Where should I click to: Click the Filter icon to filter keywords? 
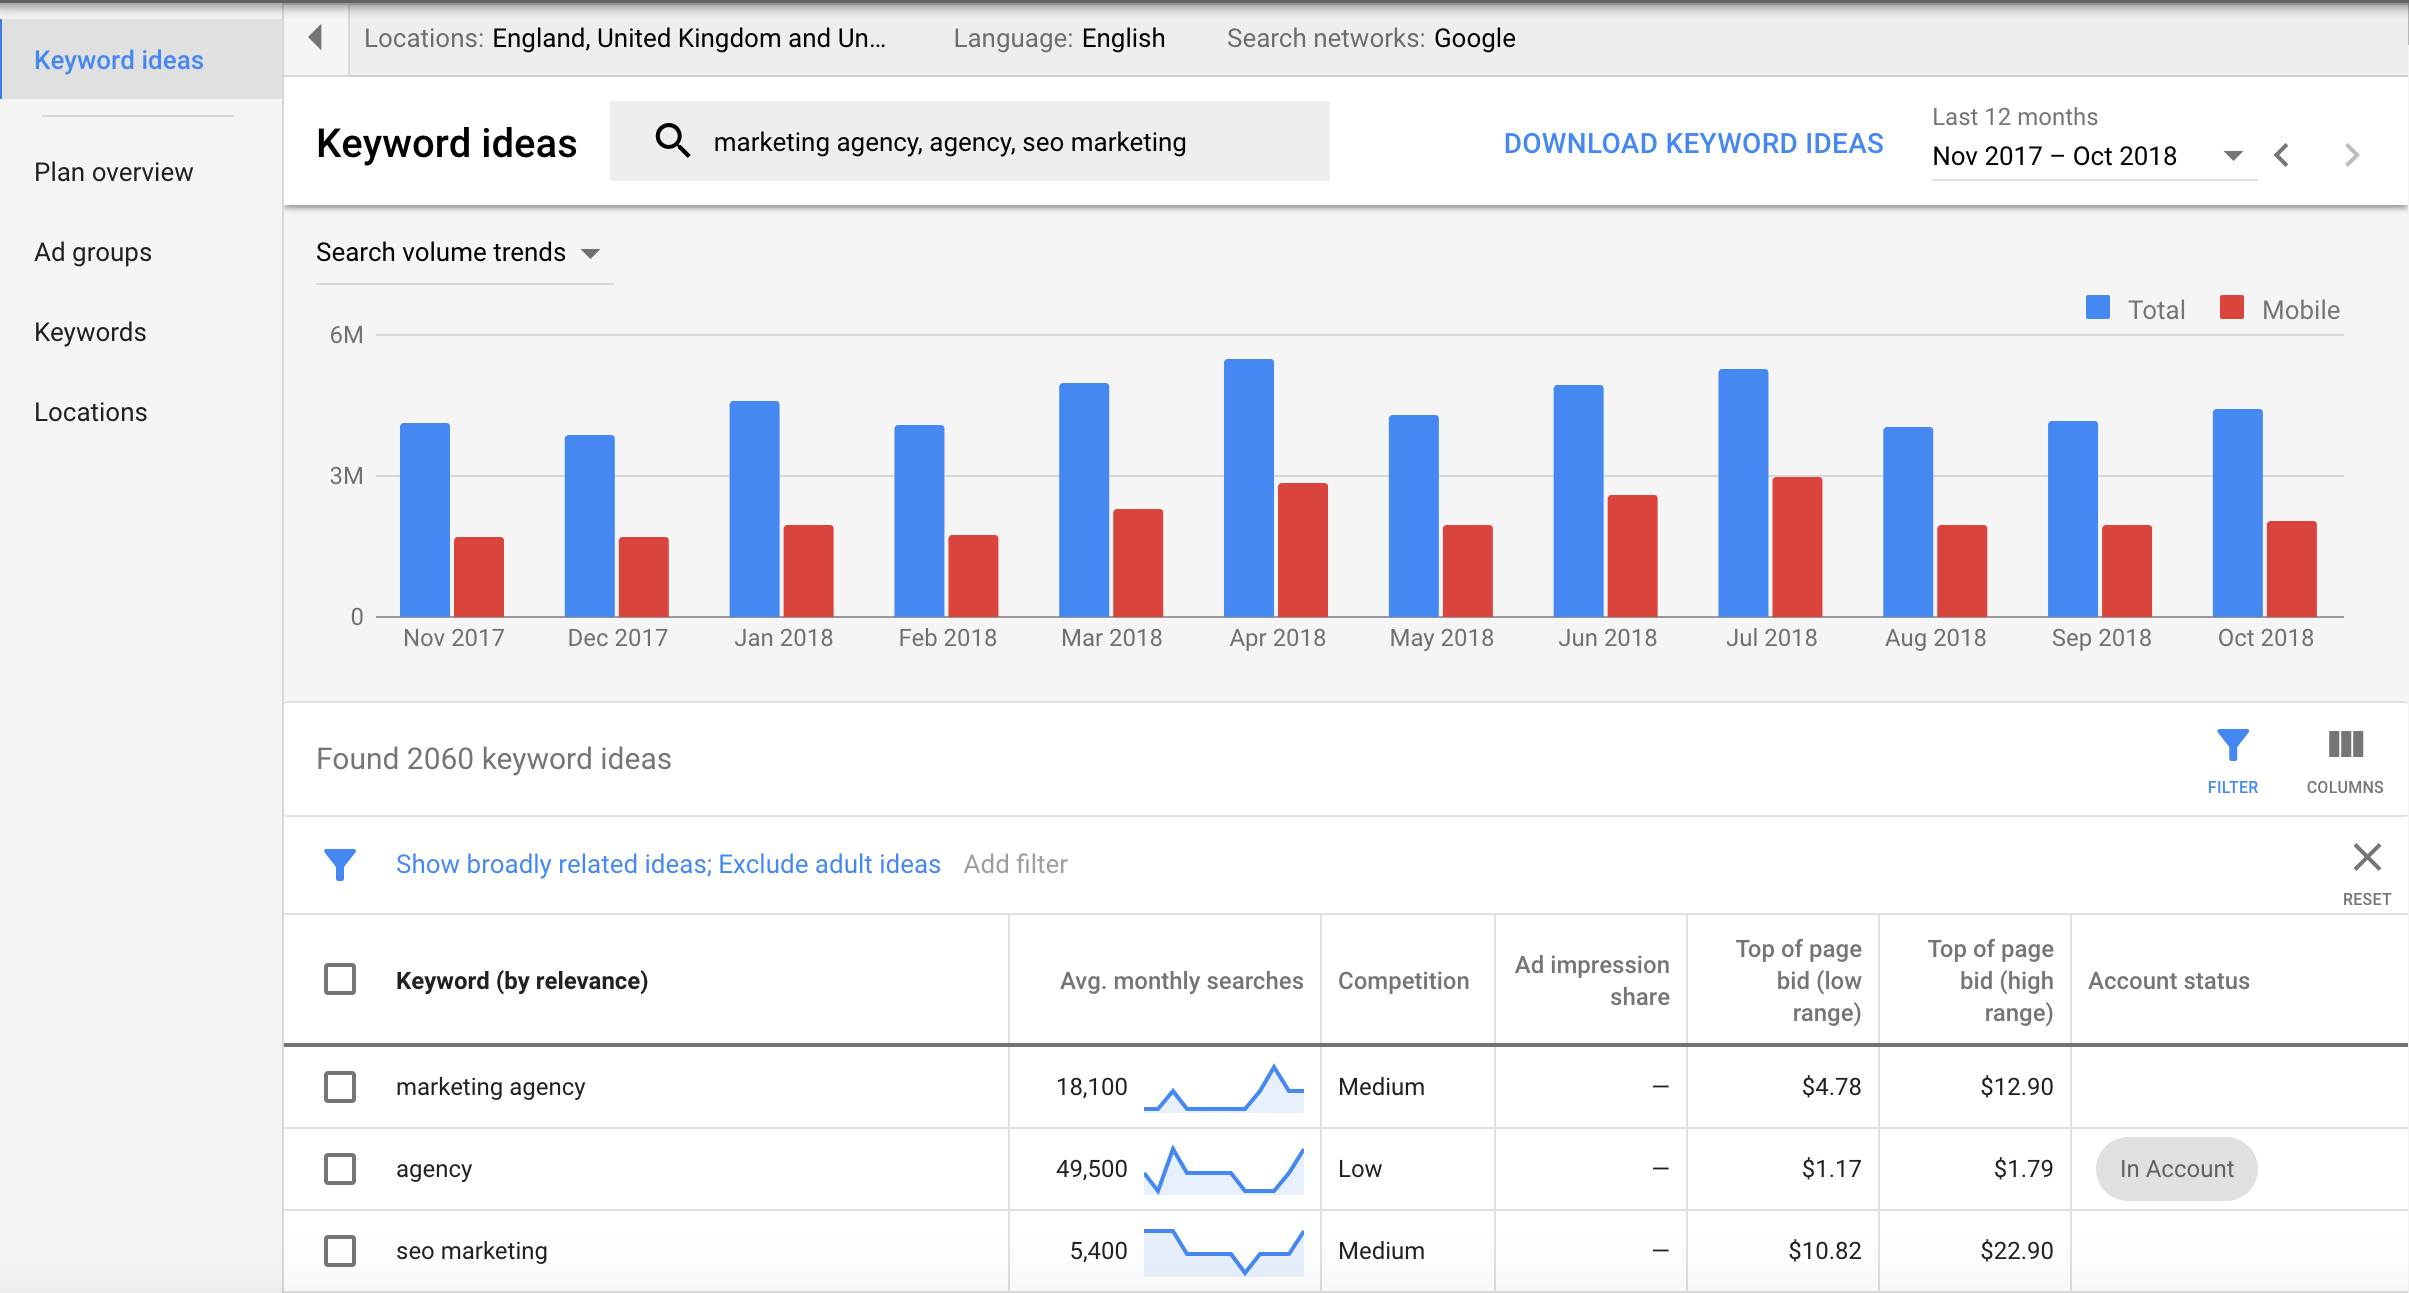[2232, 744]
